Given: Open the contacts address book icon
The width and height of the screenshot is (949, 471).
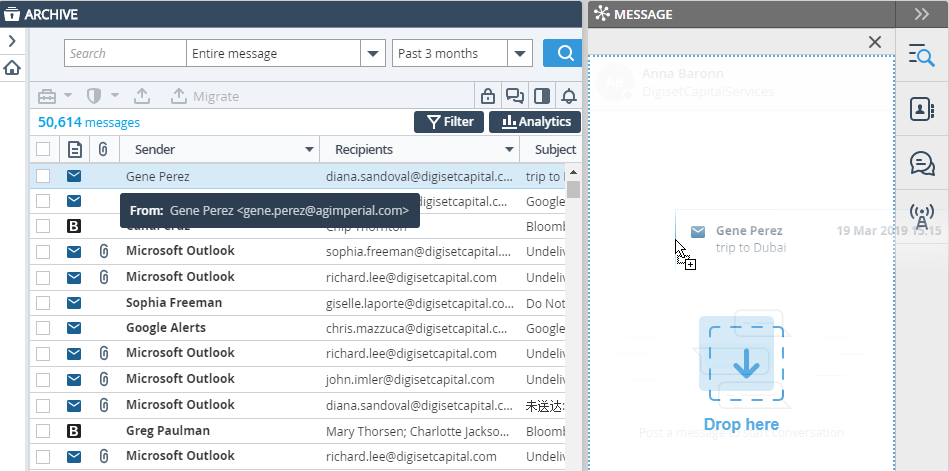Looking at the screenshot, I should tap(921, 110).
